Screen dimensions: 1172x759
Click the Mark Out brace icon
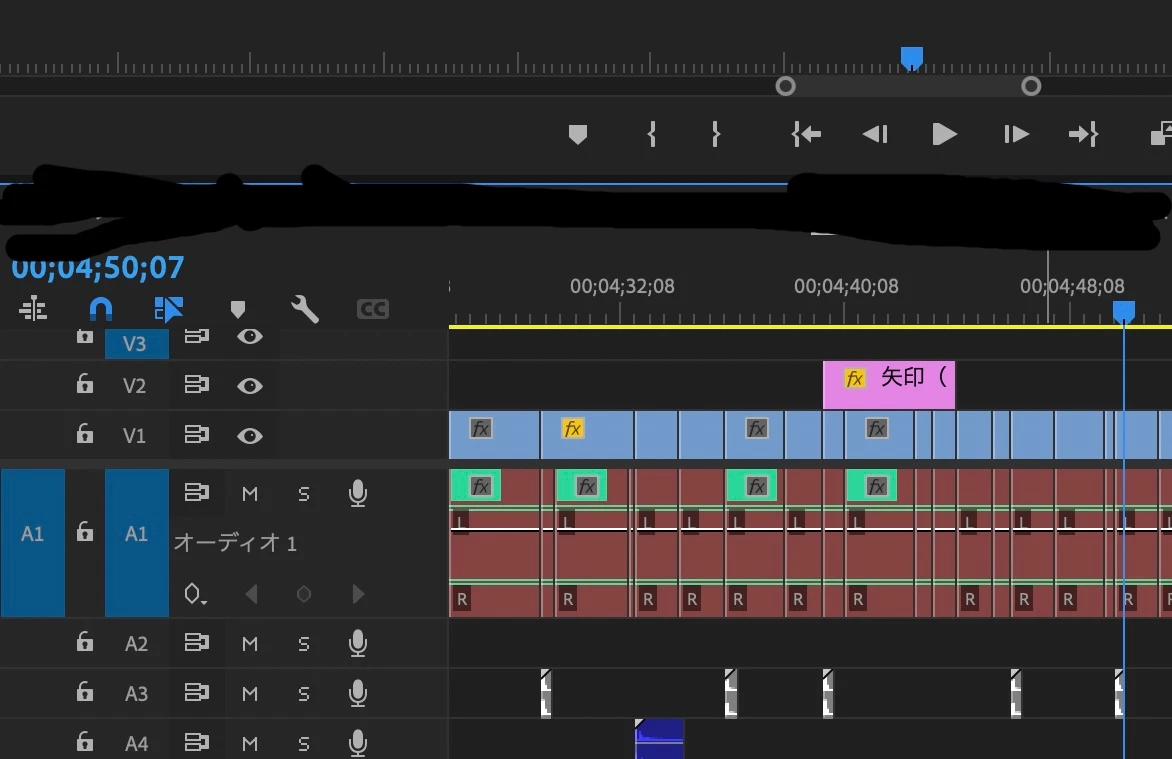(716, 134)
